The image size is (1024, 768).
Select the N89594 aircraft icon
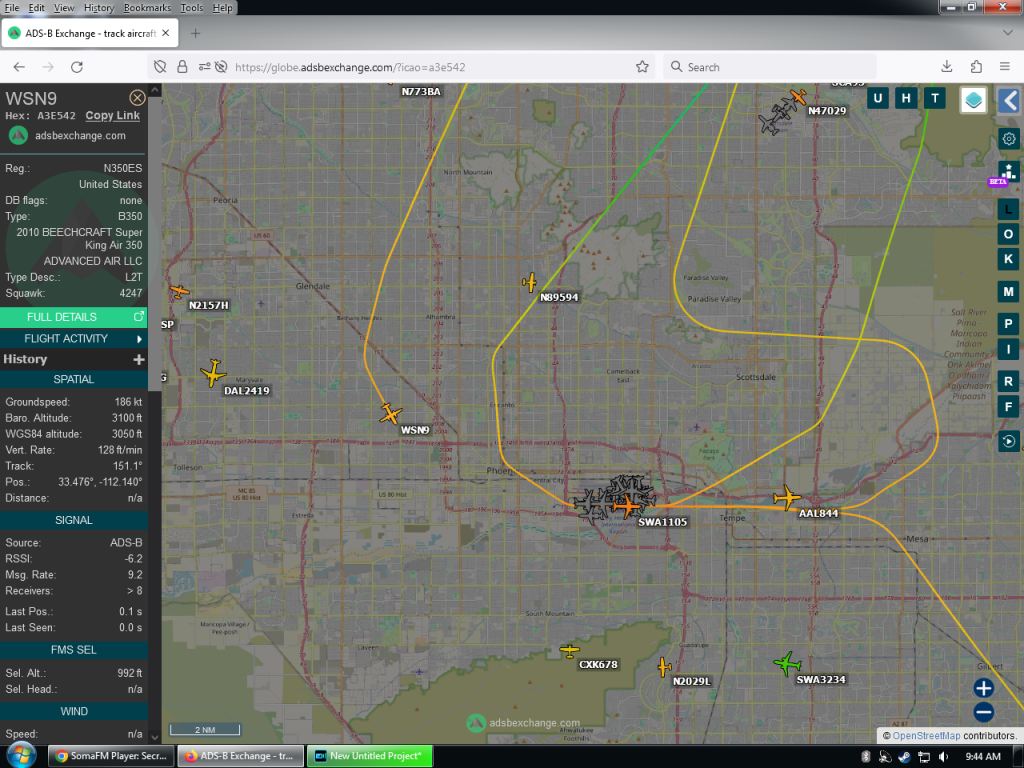coord(530,283)
